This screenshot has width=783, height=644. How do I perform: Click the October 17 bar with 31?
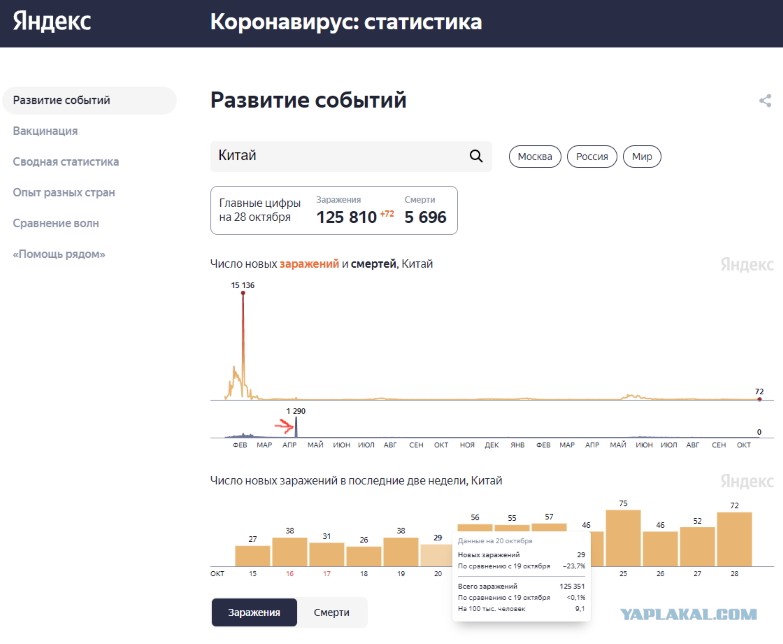click(327, 554)
